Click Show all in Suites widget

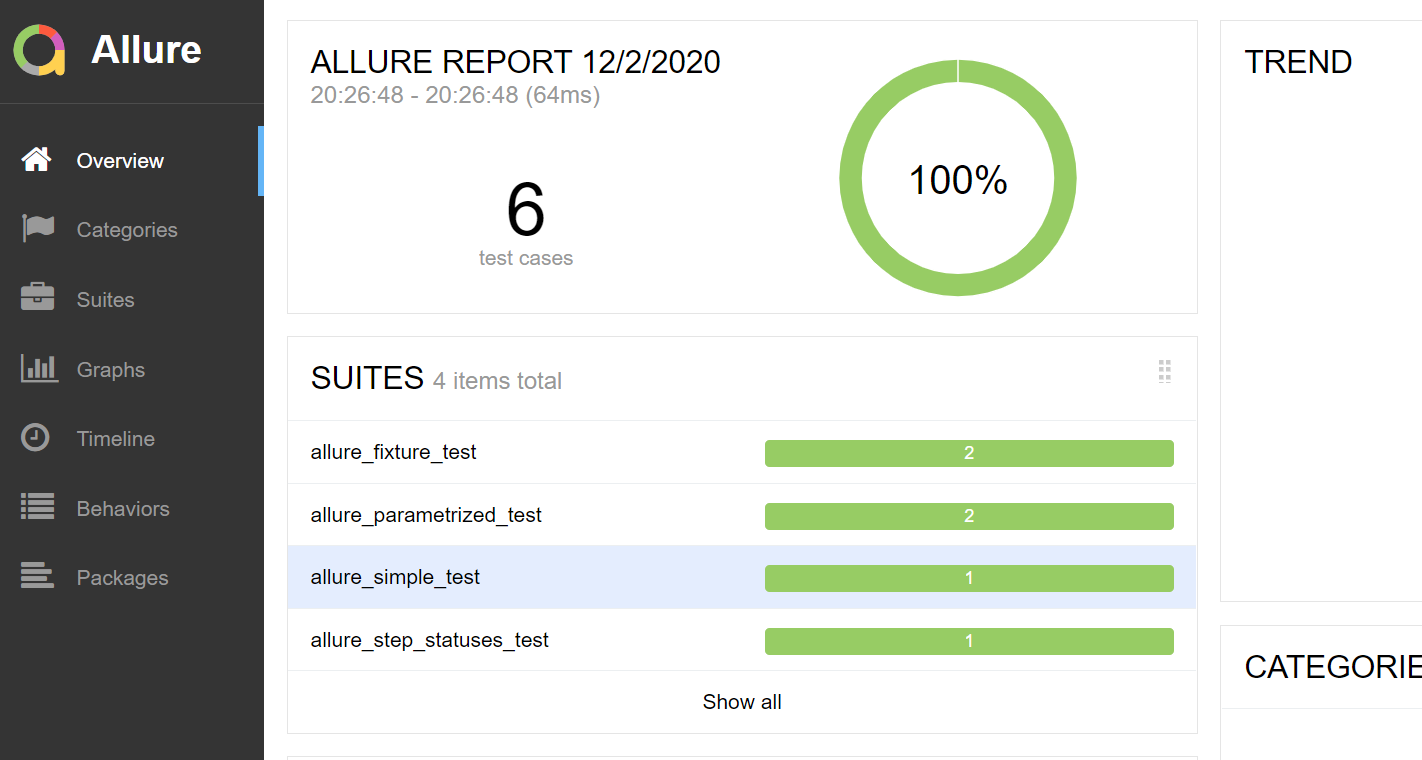point(742,702)
